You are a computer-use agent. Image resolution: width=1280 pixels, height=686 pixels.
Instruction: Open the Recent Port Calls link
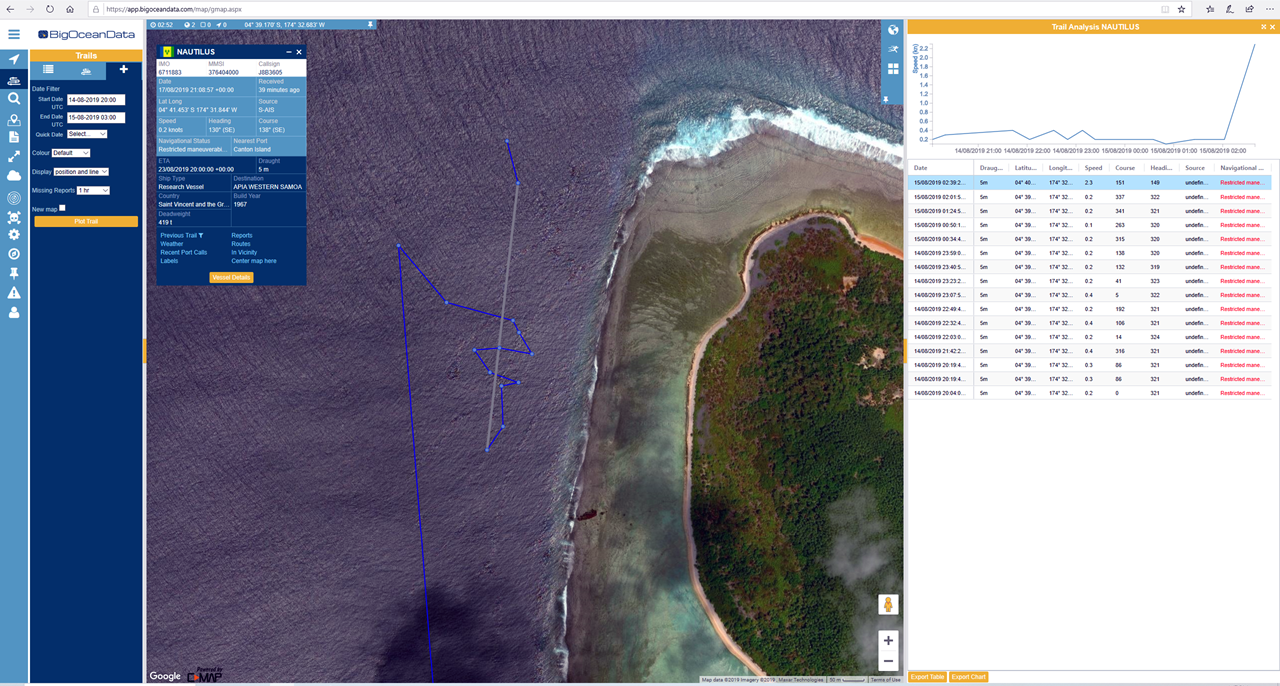183,252
